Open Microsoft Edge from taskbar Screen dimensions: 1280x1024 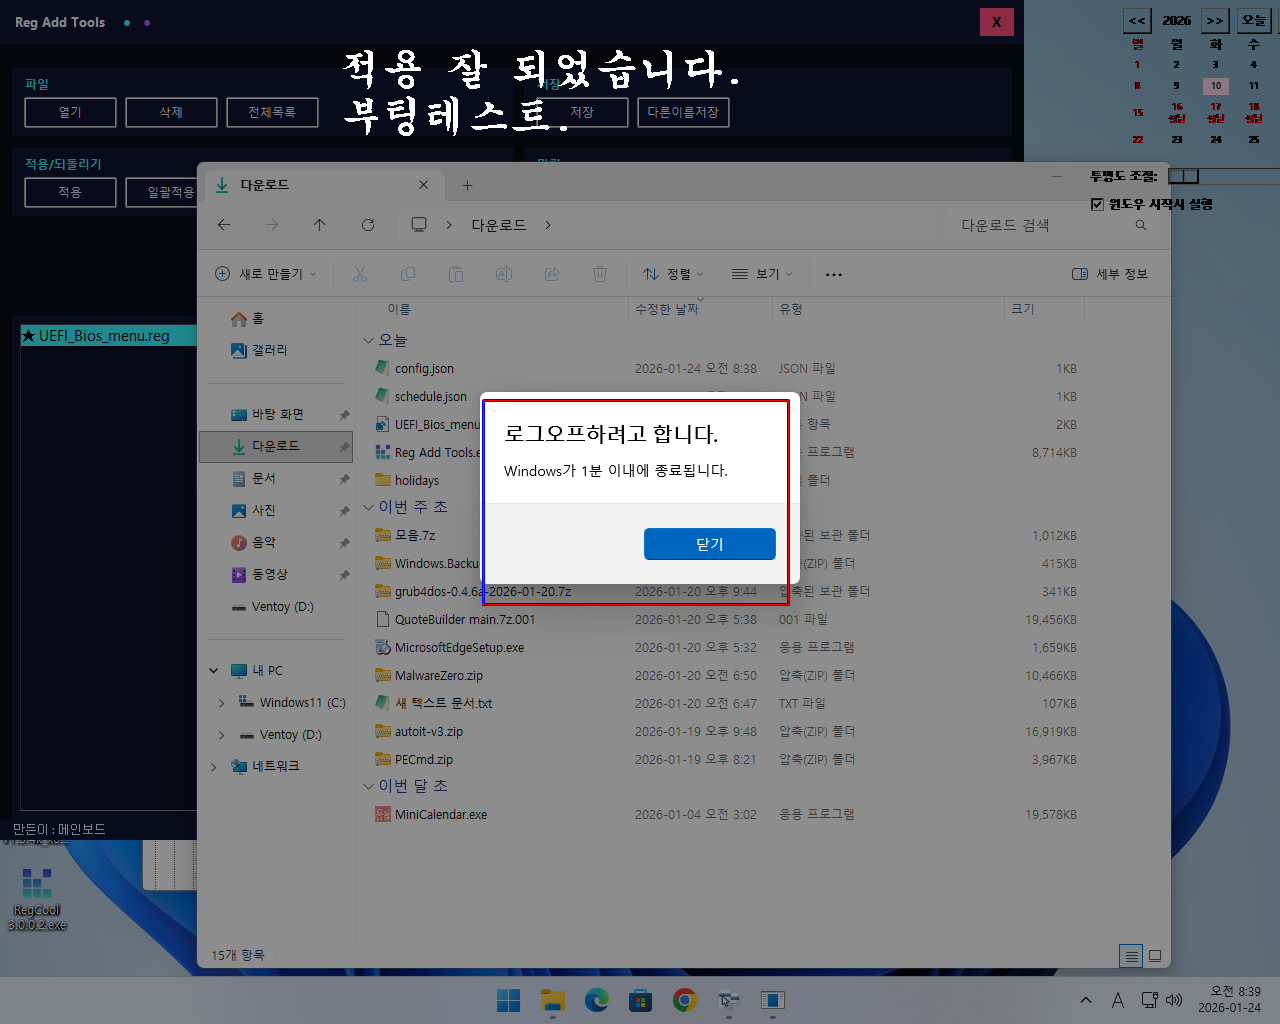(597, 1000)
